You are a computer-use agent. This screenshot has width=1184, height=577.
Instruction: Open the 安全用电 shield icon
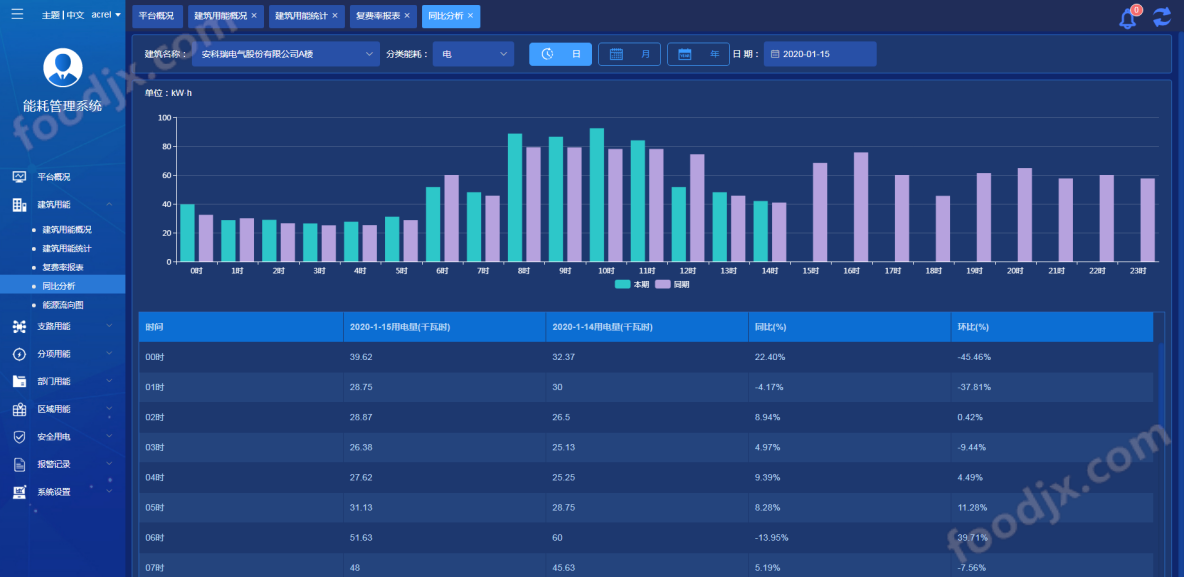tap(20, 436)
